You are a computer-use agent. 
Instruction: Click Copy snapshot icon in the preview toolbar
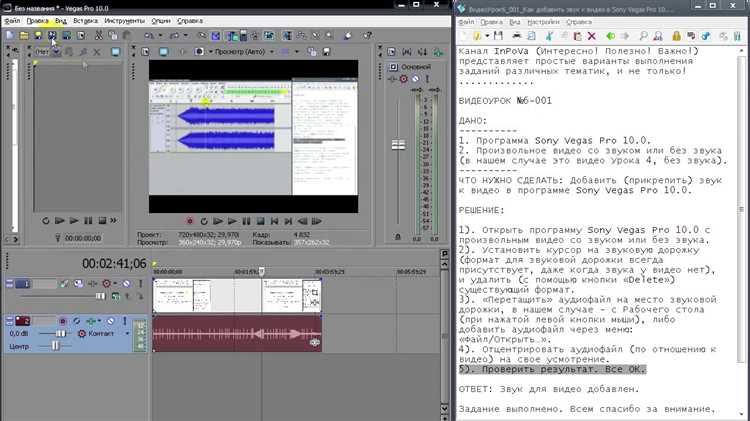click(x=312, y=52)
